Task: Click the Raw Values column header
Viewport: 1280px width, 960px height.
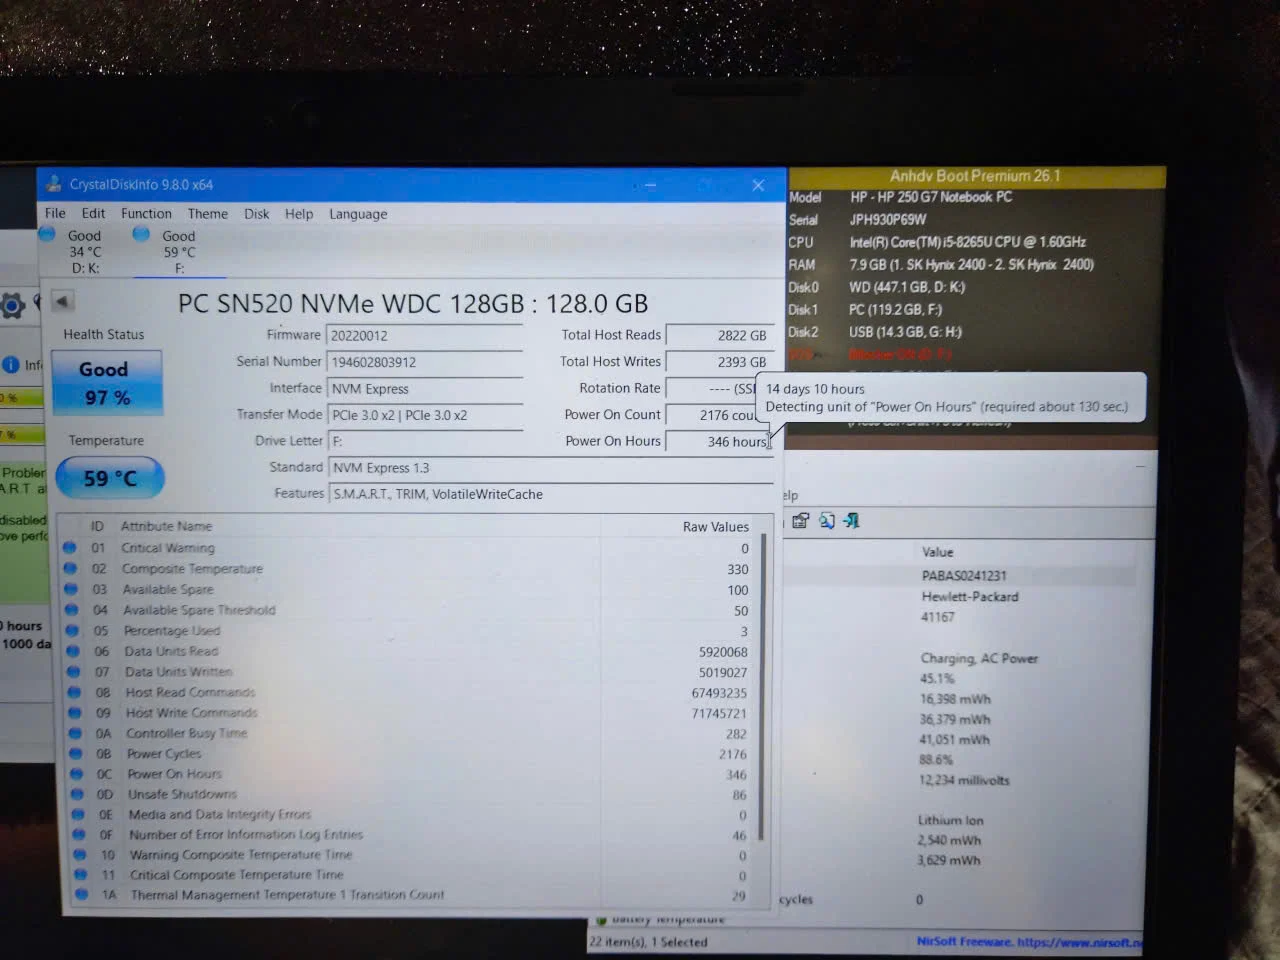Action: [715, 526]
